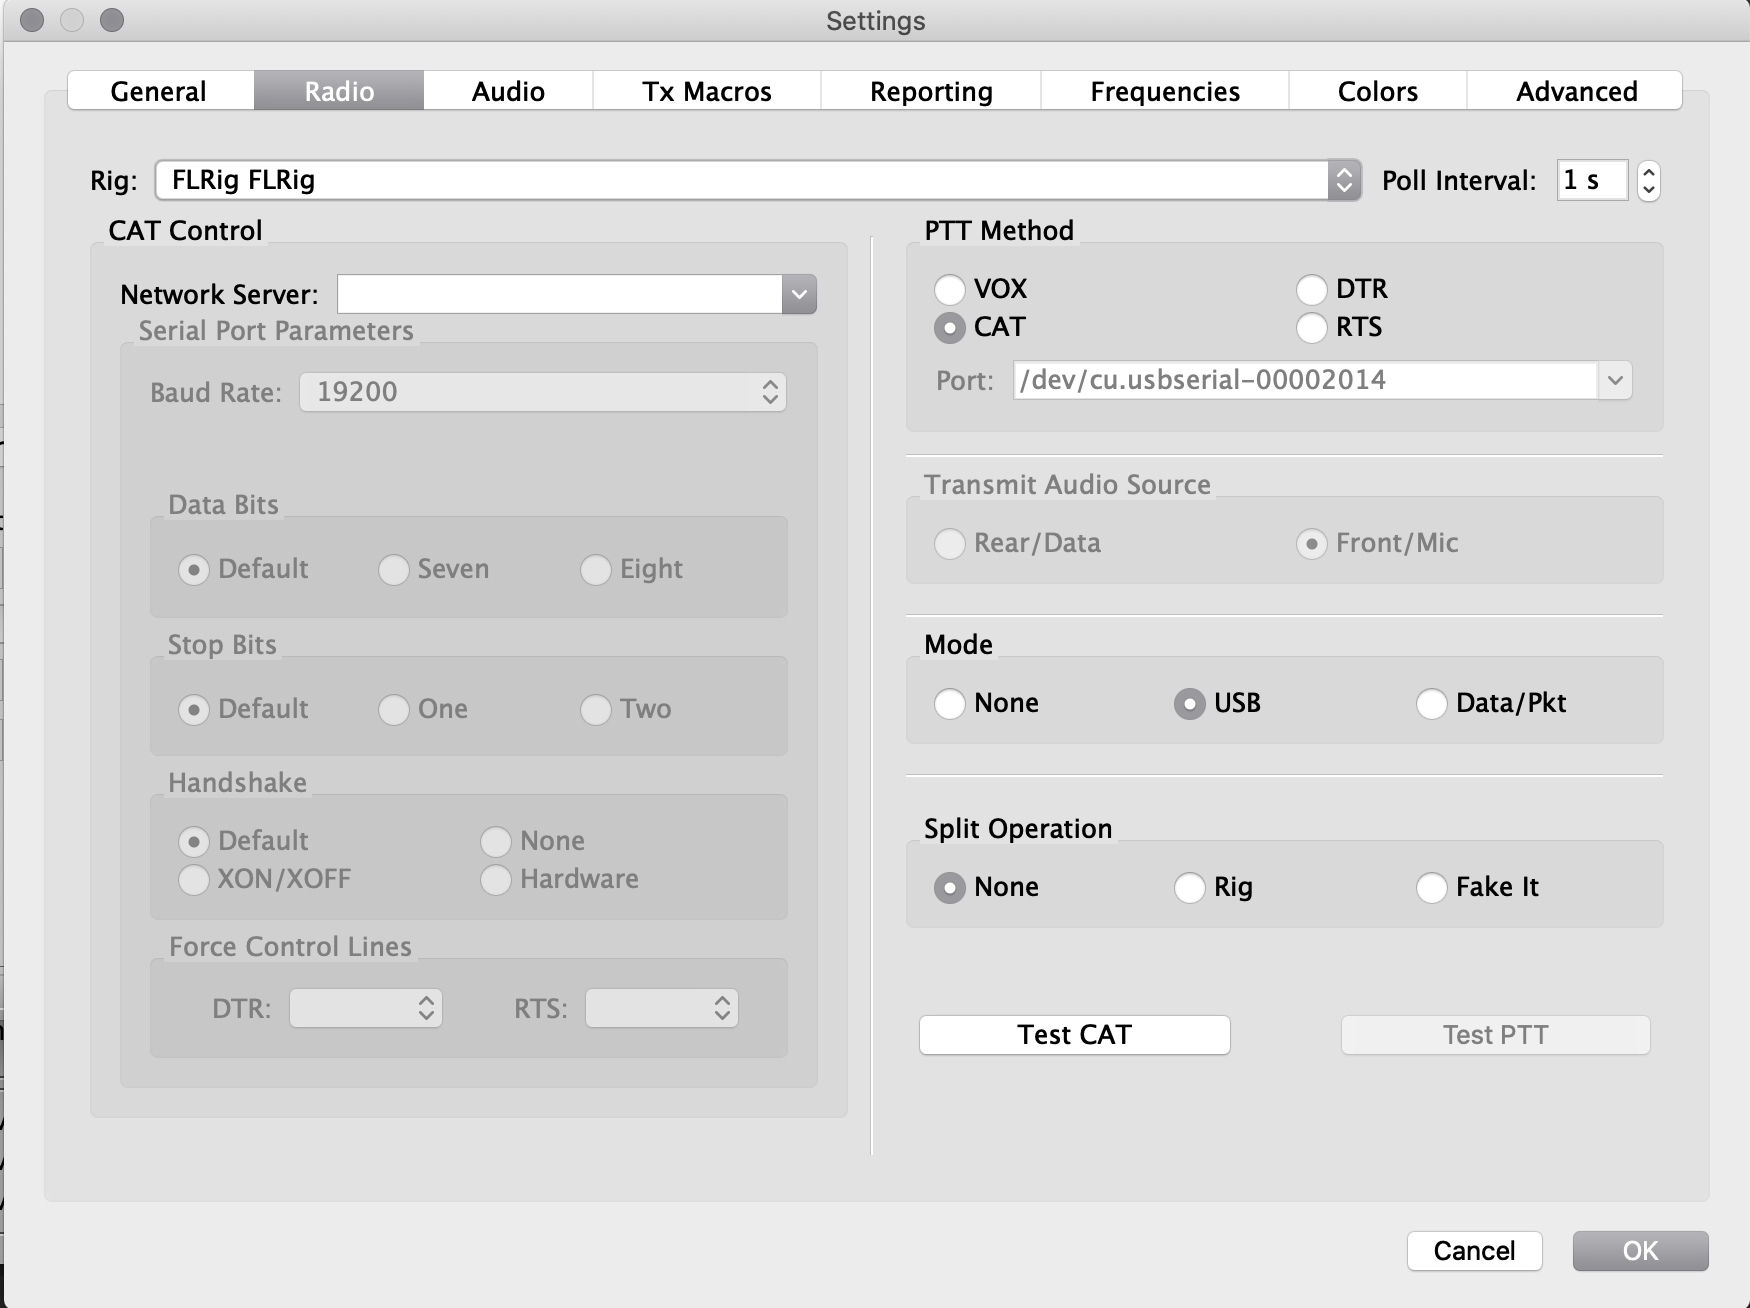Expand the Network Server dropdown arrow
This screenshot has width=1750, height=1308.
coord(799,294)
